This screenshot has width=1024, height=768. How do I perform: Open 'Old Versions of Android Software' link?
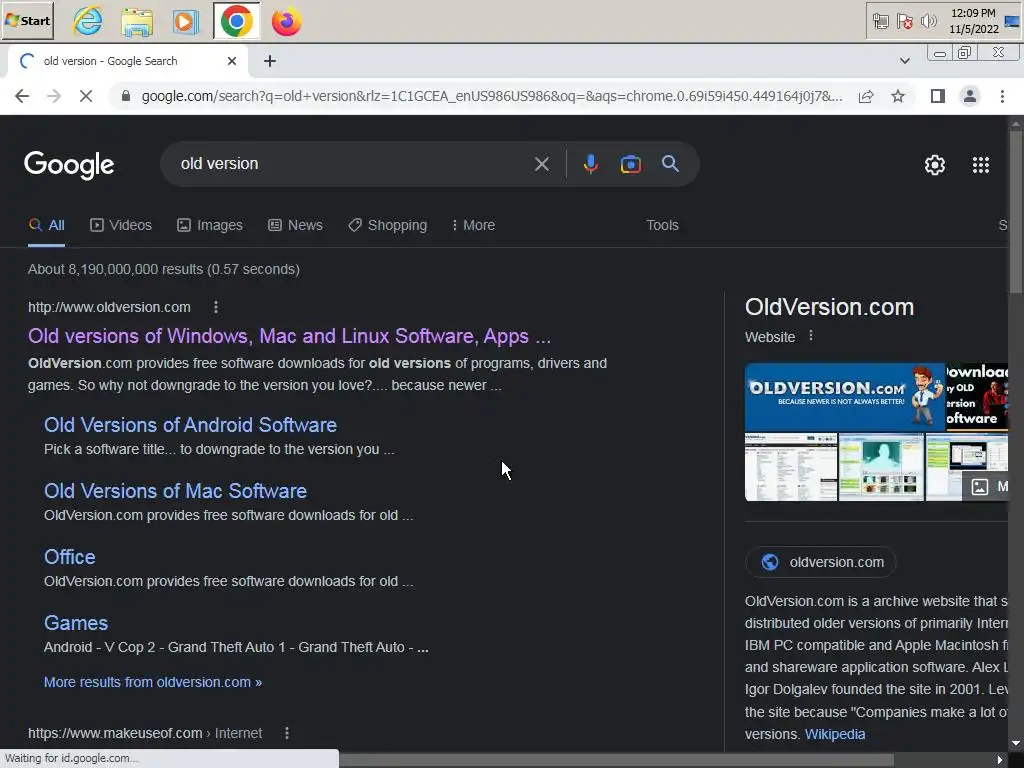point(190,424)
